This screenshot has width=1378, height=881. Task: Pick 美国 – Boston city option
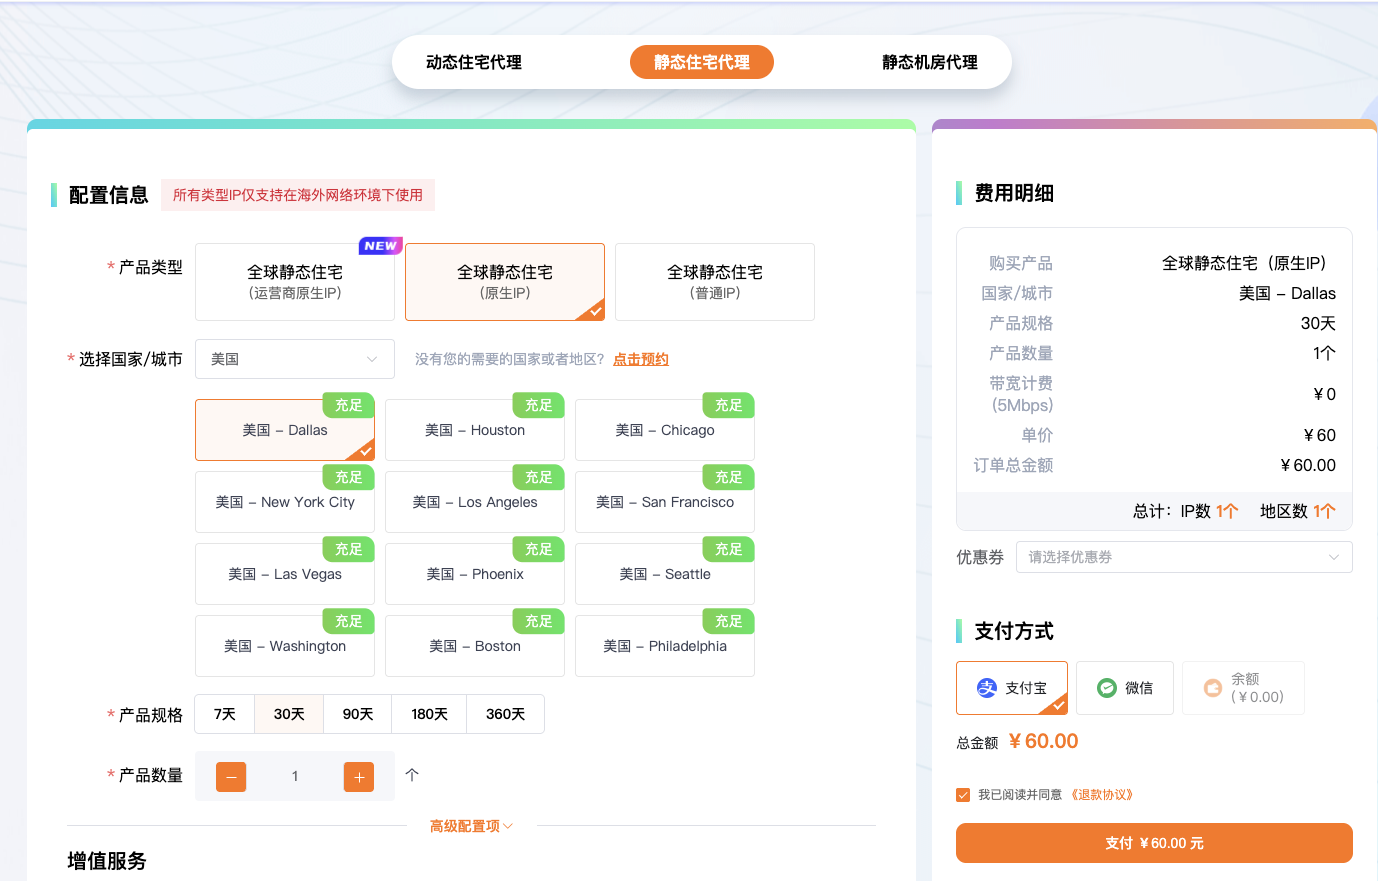click(475, 646)
